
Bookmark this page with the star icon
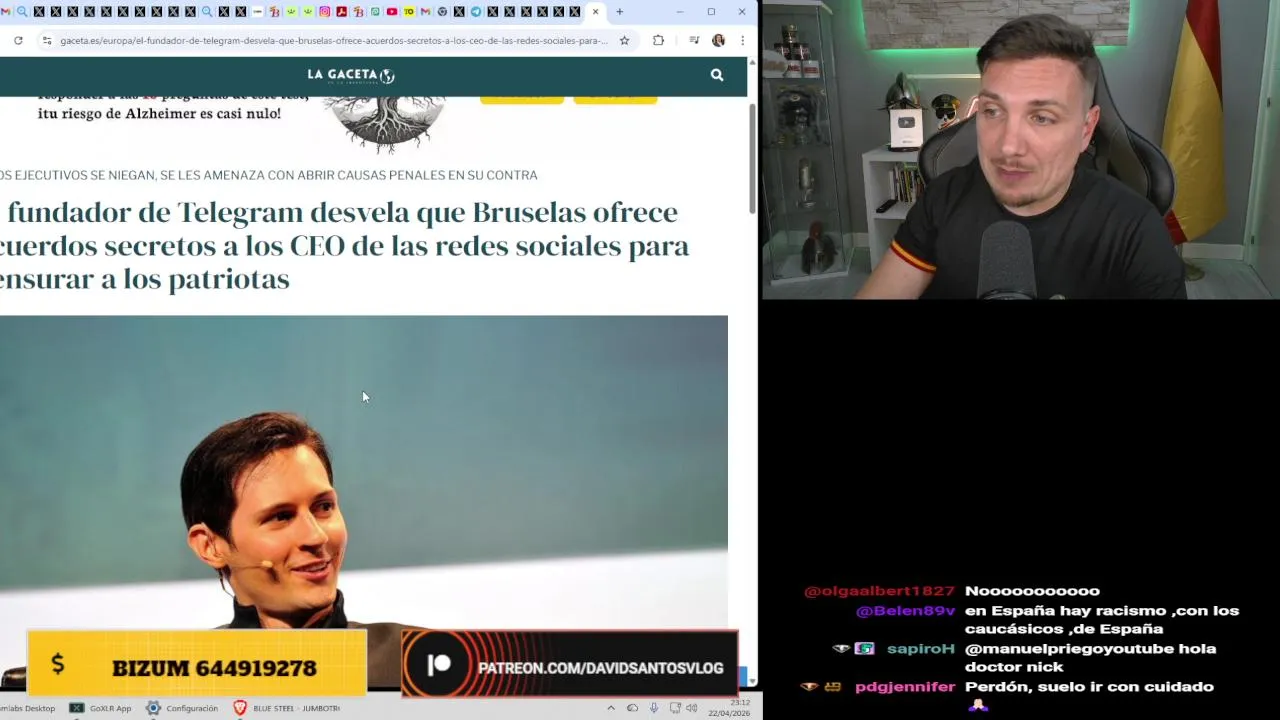point(624,40)
